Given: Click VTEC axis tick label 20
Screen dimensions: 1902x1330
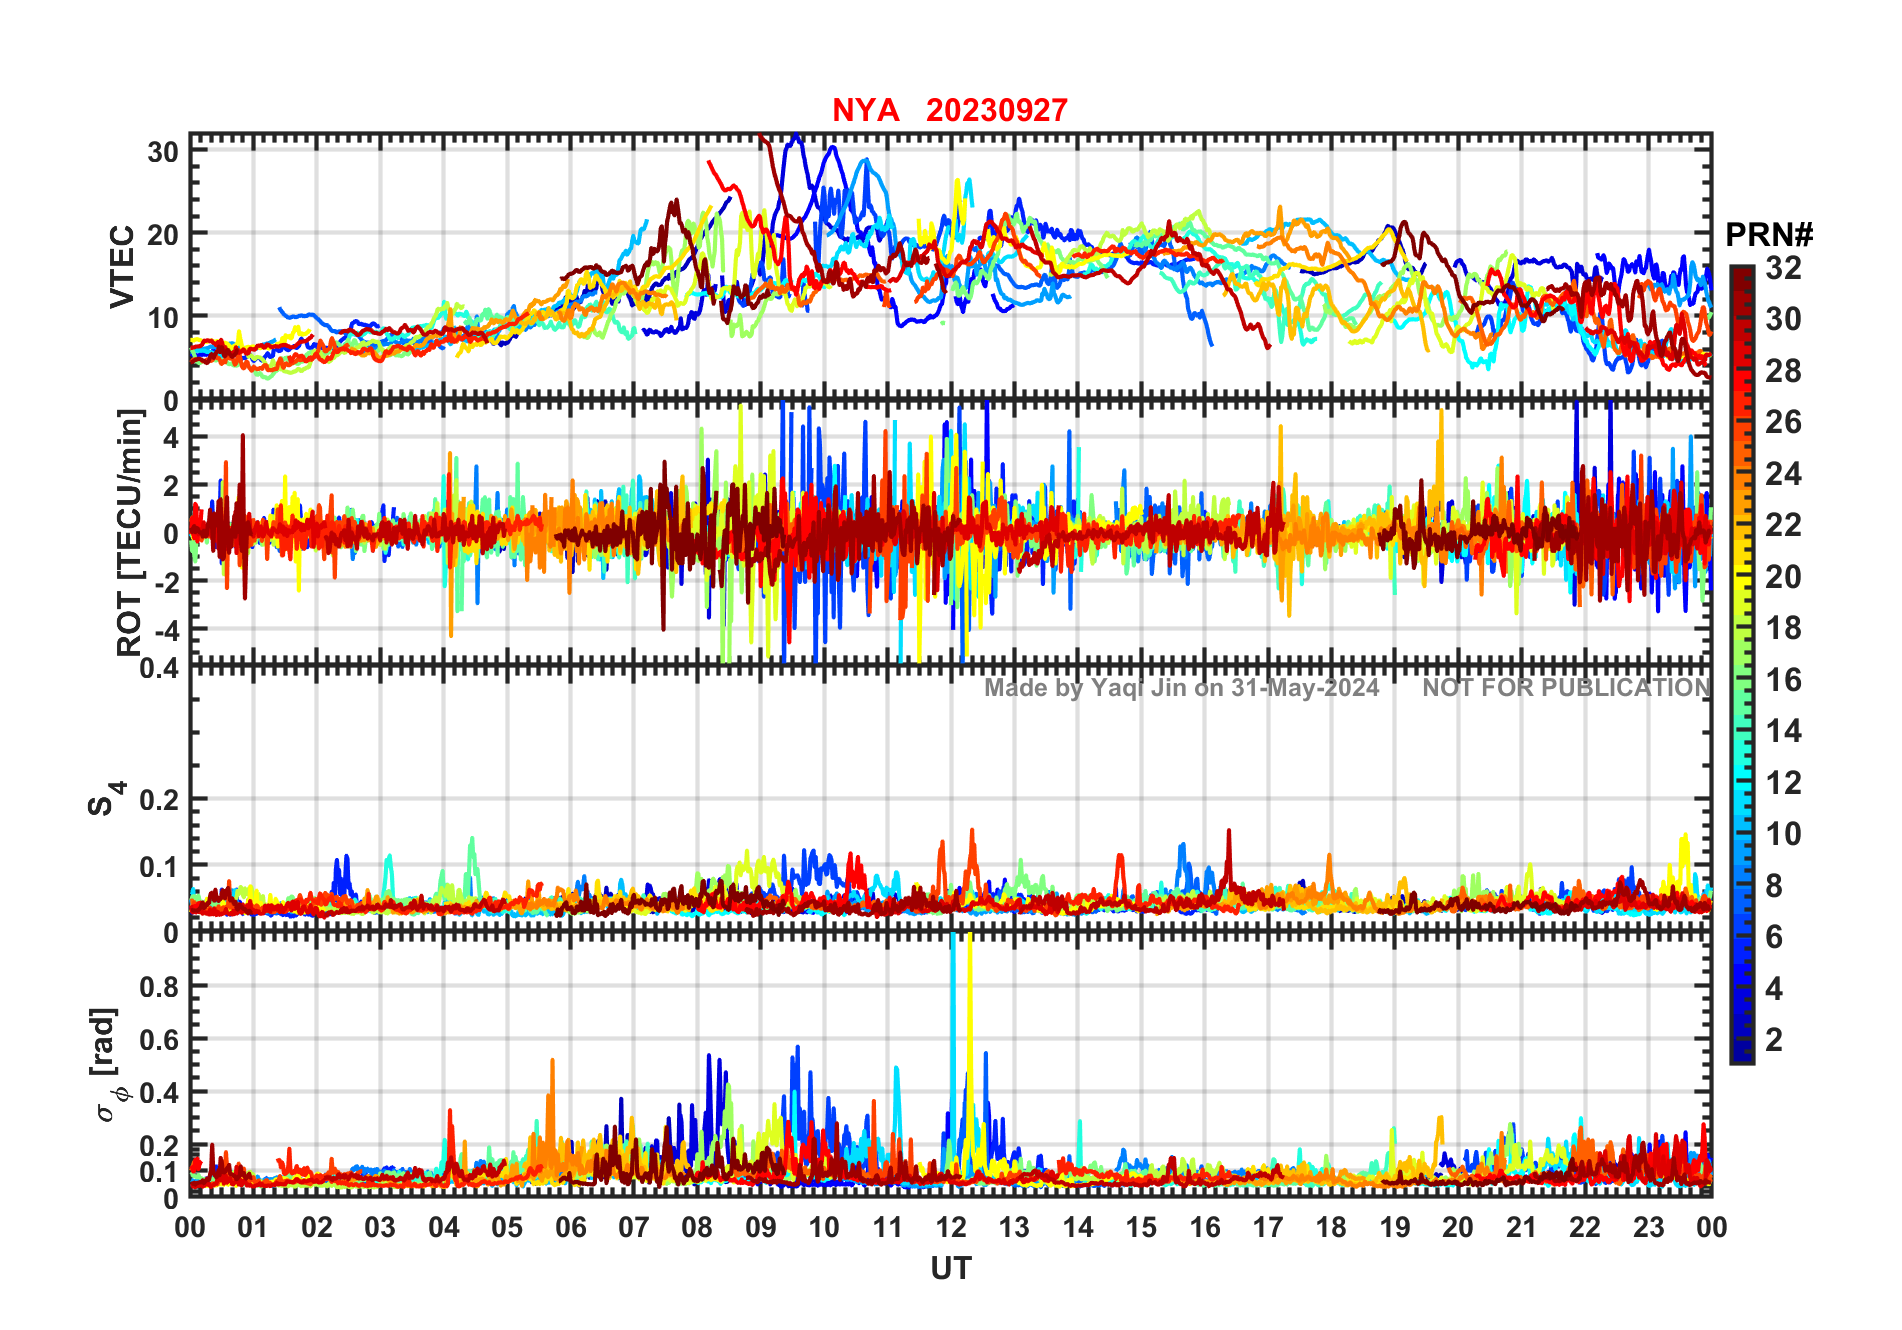Looking at the screenshot, I should coord(163,235).
